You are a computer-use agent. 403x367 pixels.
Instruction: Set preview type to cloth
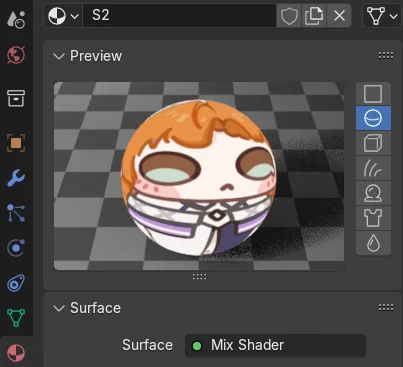point(373,218)
